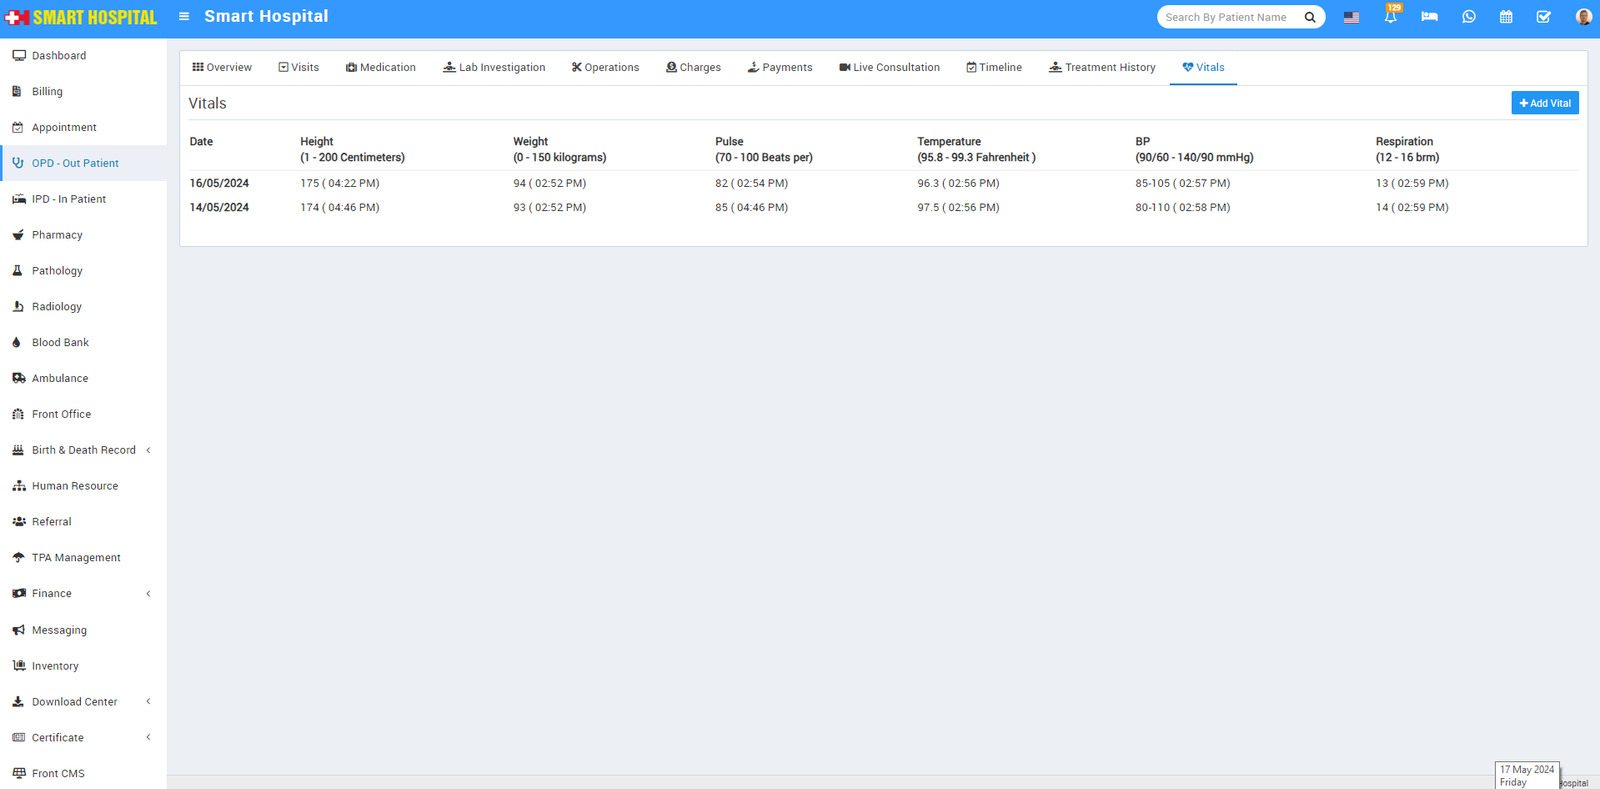Image resolution: width=1600 pixels, height=789 pixels.
Task: Toggle the sidebar hamburger menu
Action: point(184,16)
